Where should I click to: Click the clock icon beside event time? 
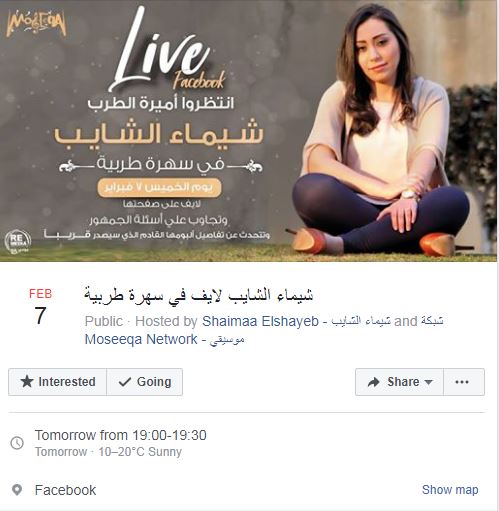coord(17,443)
